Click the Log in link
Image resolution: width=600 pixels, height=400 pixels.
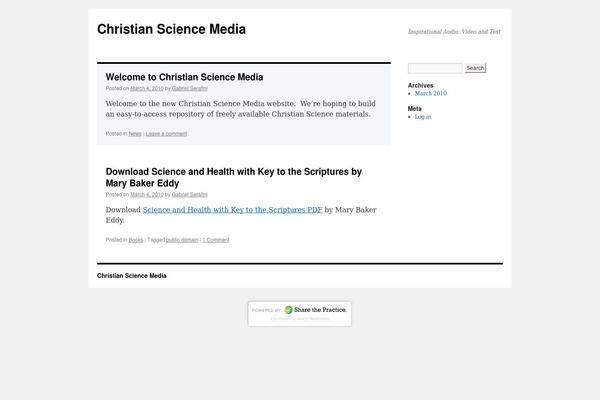(423, 116)
